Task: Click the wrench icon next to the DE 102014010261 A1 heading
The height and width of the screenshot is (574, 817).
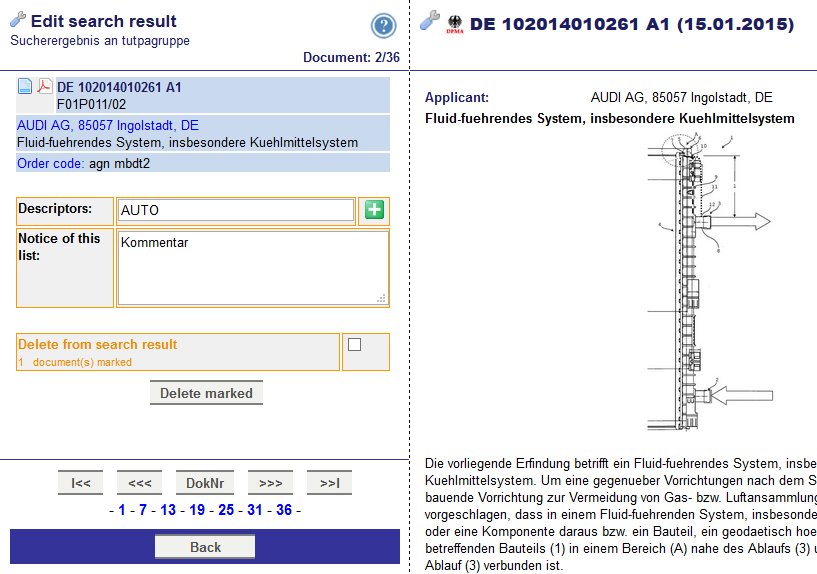Action: pyautogui.click(x=430, y=21)
